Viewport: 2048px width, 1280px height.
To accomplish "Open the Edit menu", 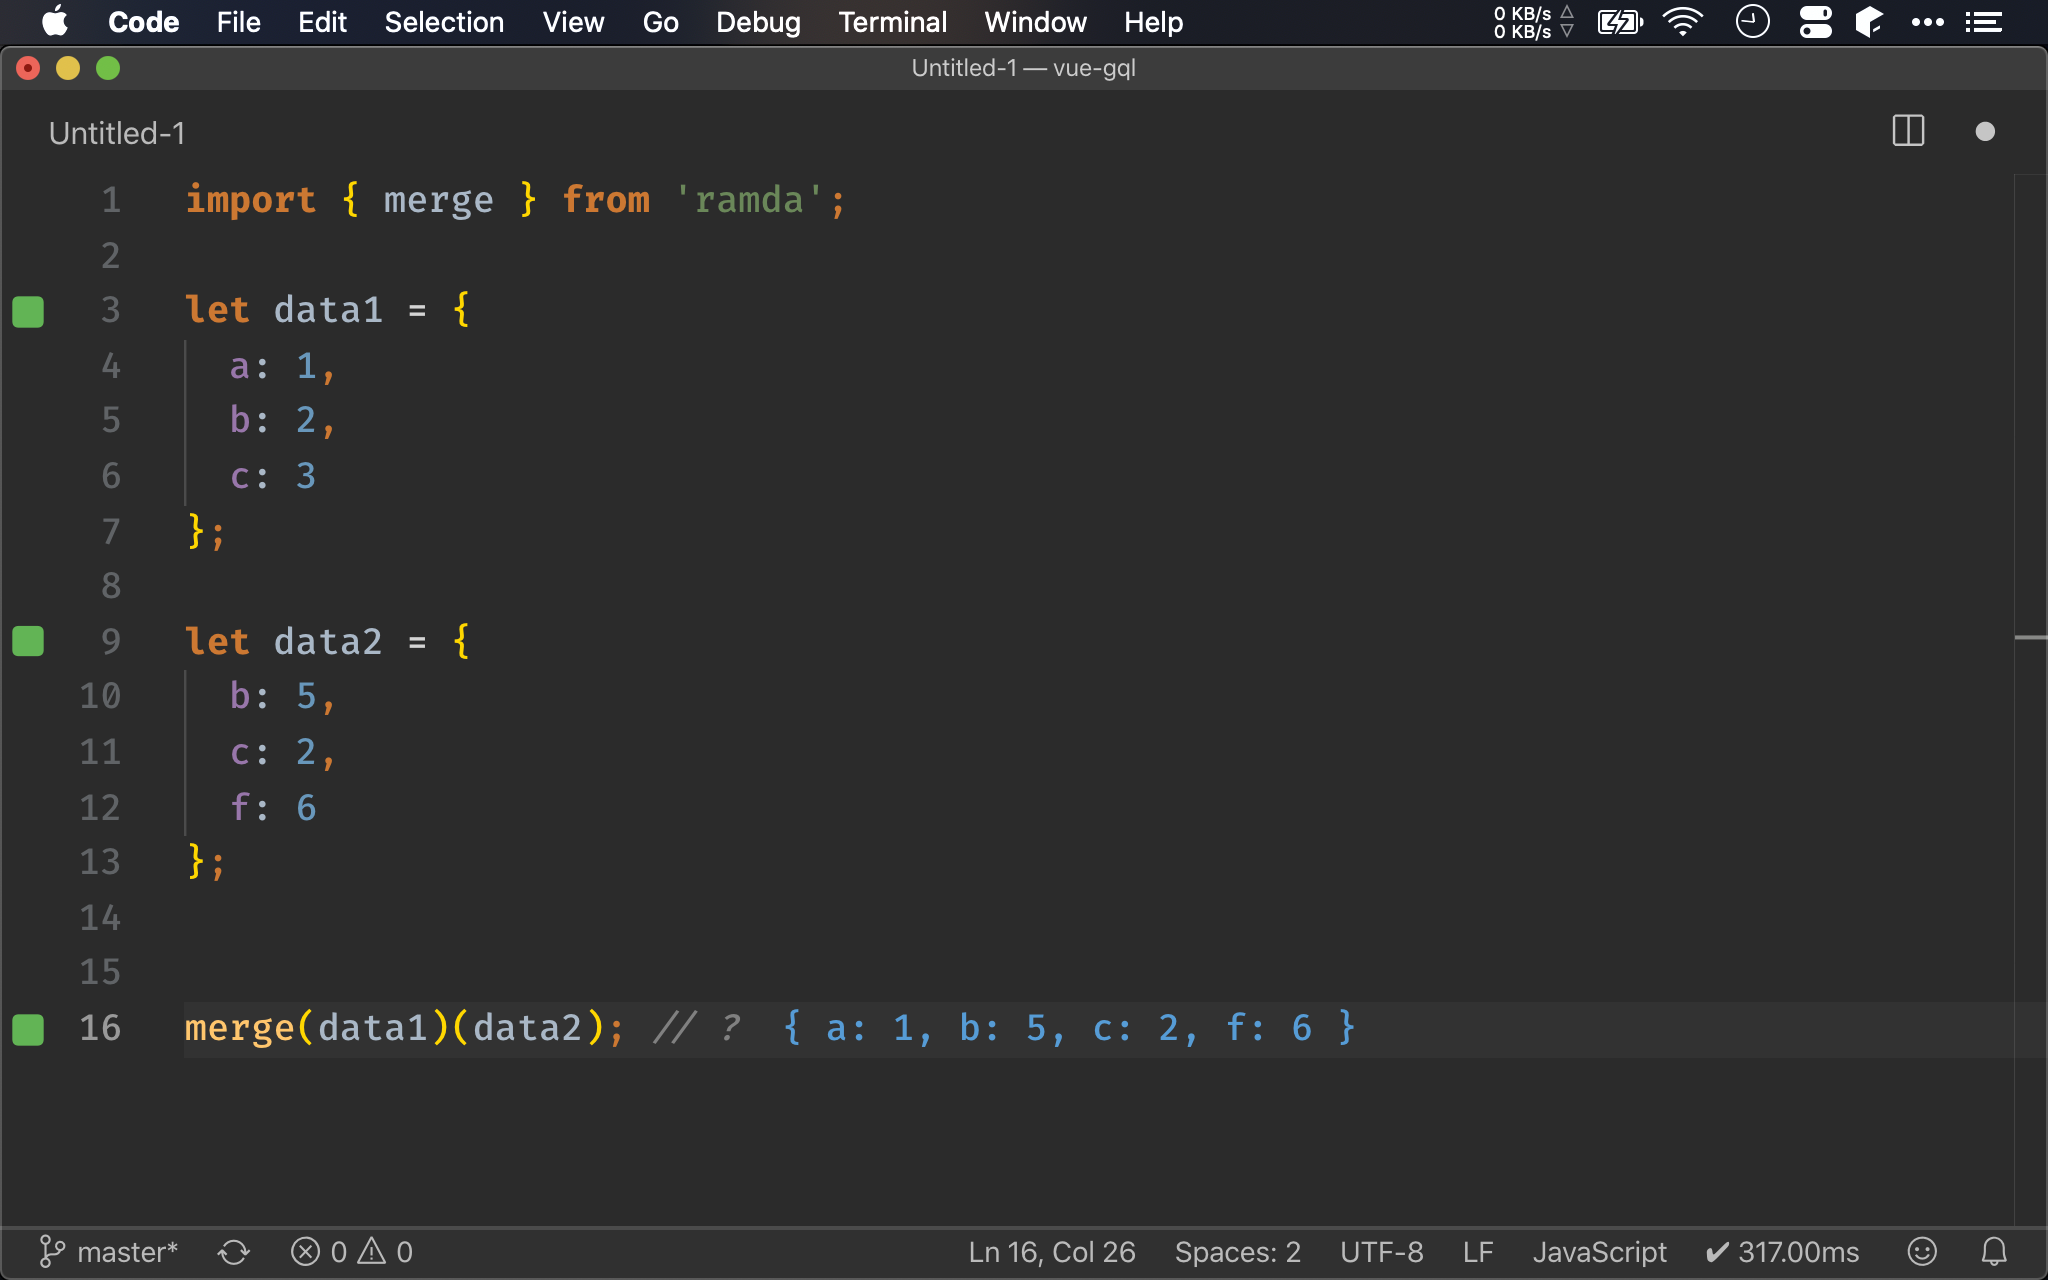I will point(322,22).
